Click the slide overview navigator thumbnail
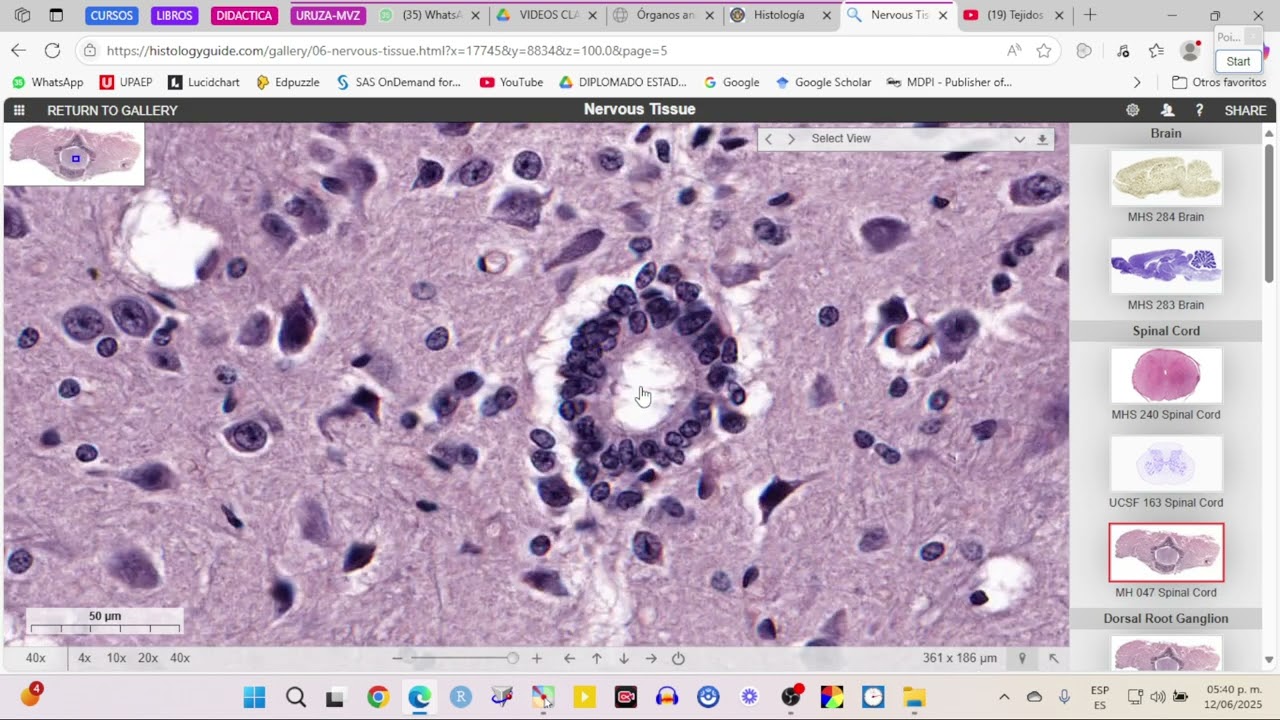Screen dimensions: 1280x720 tap(74, 154)
